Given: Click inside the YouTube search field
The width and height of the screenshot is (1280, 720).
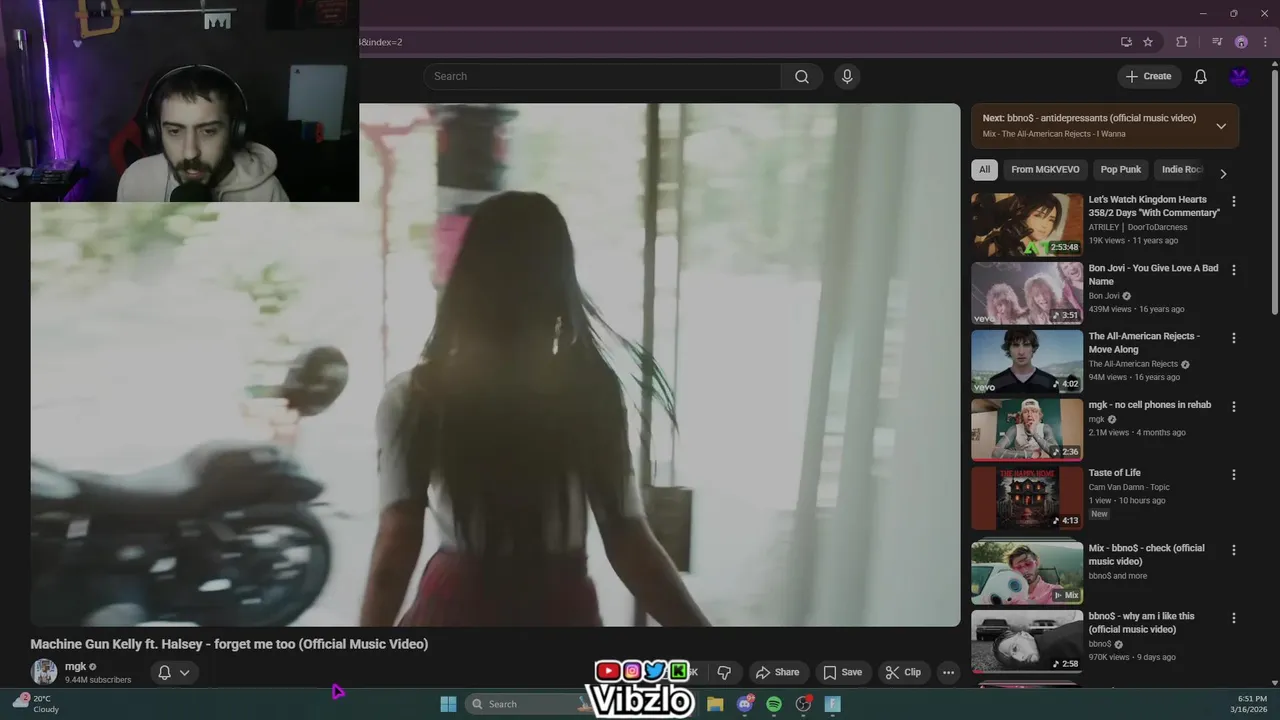Looking at the screenshot, I should pos(603,77).
